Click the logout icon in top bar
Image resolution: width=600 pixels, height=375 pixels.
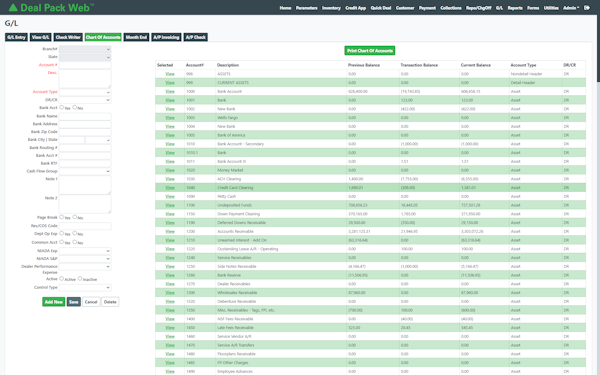(587, 8)
